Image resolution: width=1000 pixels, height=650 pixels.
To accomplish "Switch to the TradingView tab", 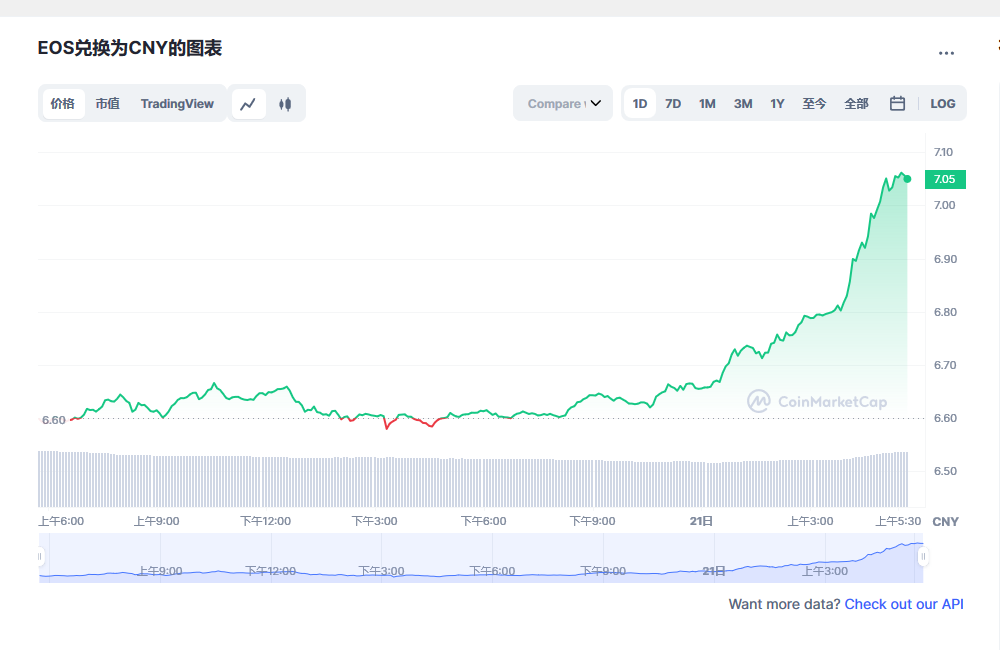I will [x=177, y=103].
